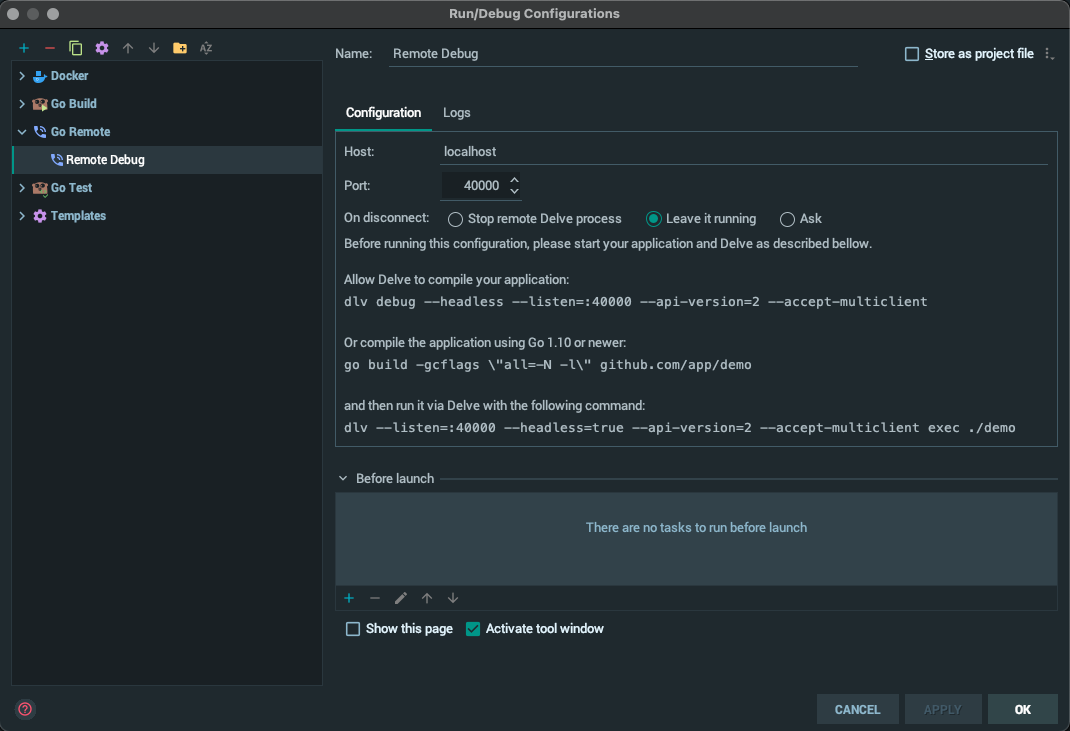
Task: Increase the port number
Action: 515,180
